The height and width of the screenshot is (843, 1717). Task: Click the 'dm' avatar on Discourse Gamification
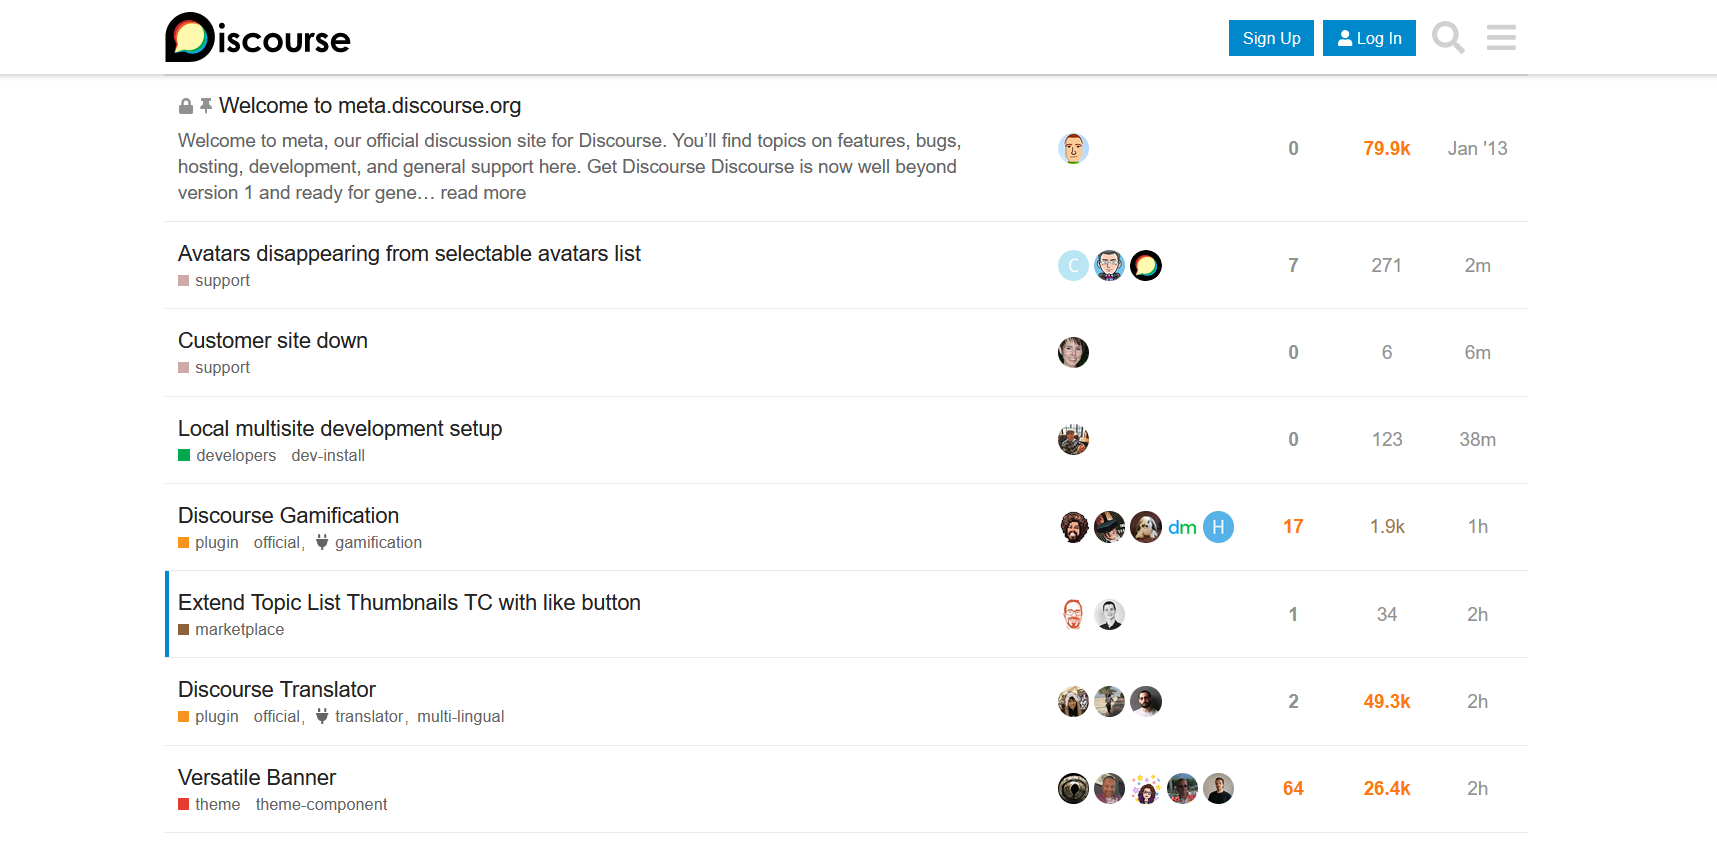click(1182, 527)
